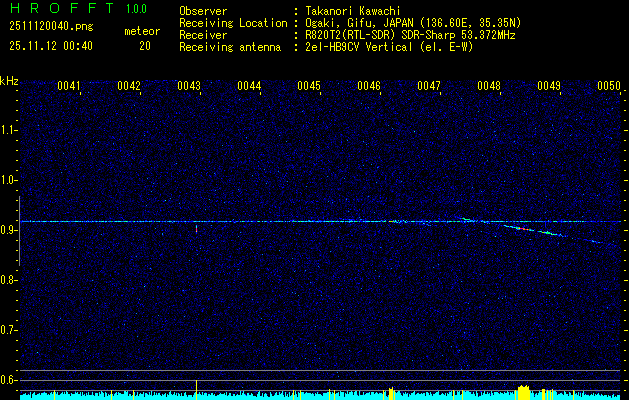Click the Observer name Takanori Kawachi

click(x=353, y=11)
